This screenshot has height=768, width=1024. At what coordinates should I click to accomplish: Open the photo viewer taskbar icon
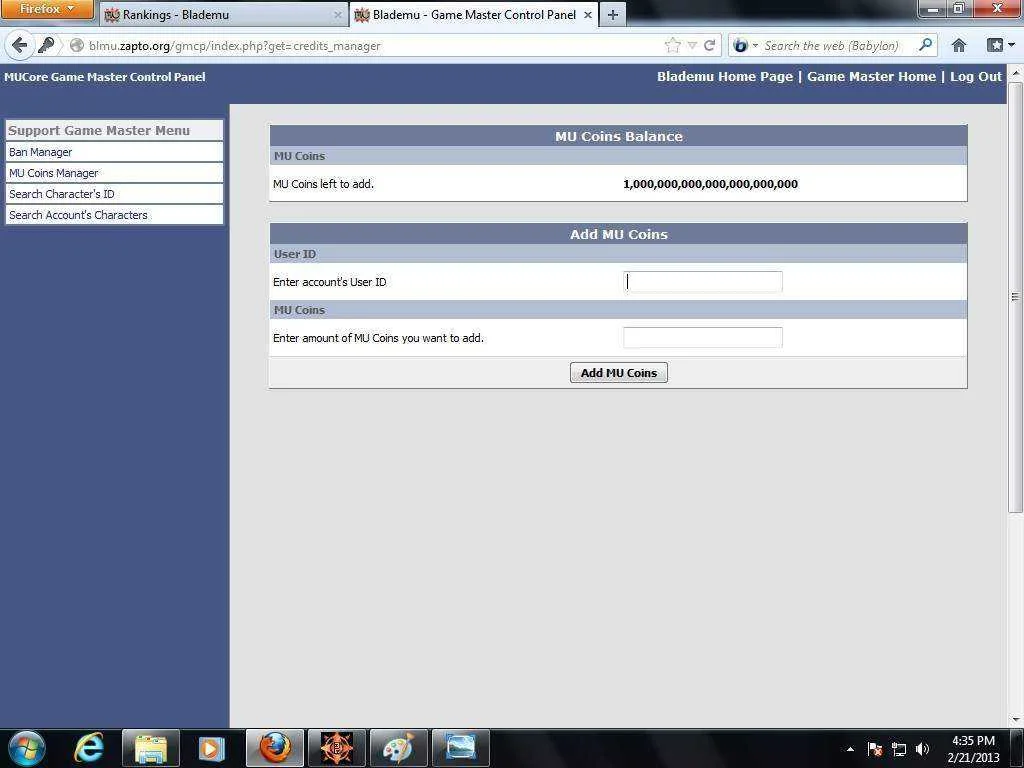pos(460,748)
